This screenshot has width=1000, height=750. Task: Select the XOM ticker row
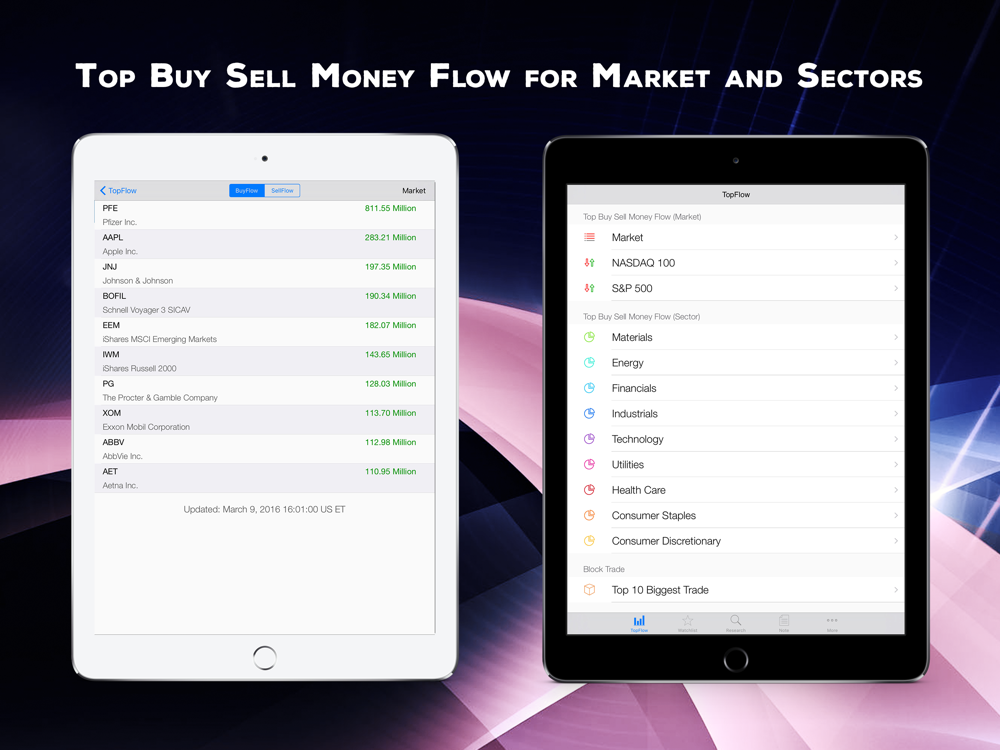[265, 420]
